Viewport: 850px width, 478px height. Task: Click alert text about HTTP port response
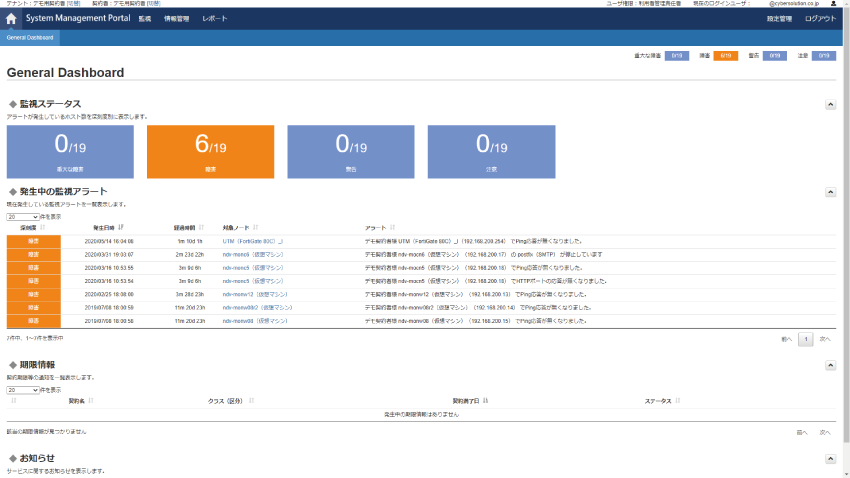point(486,281)
